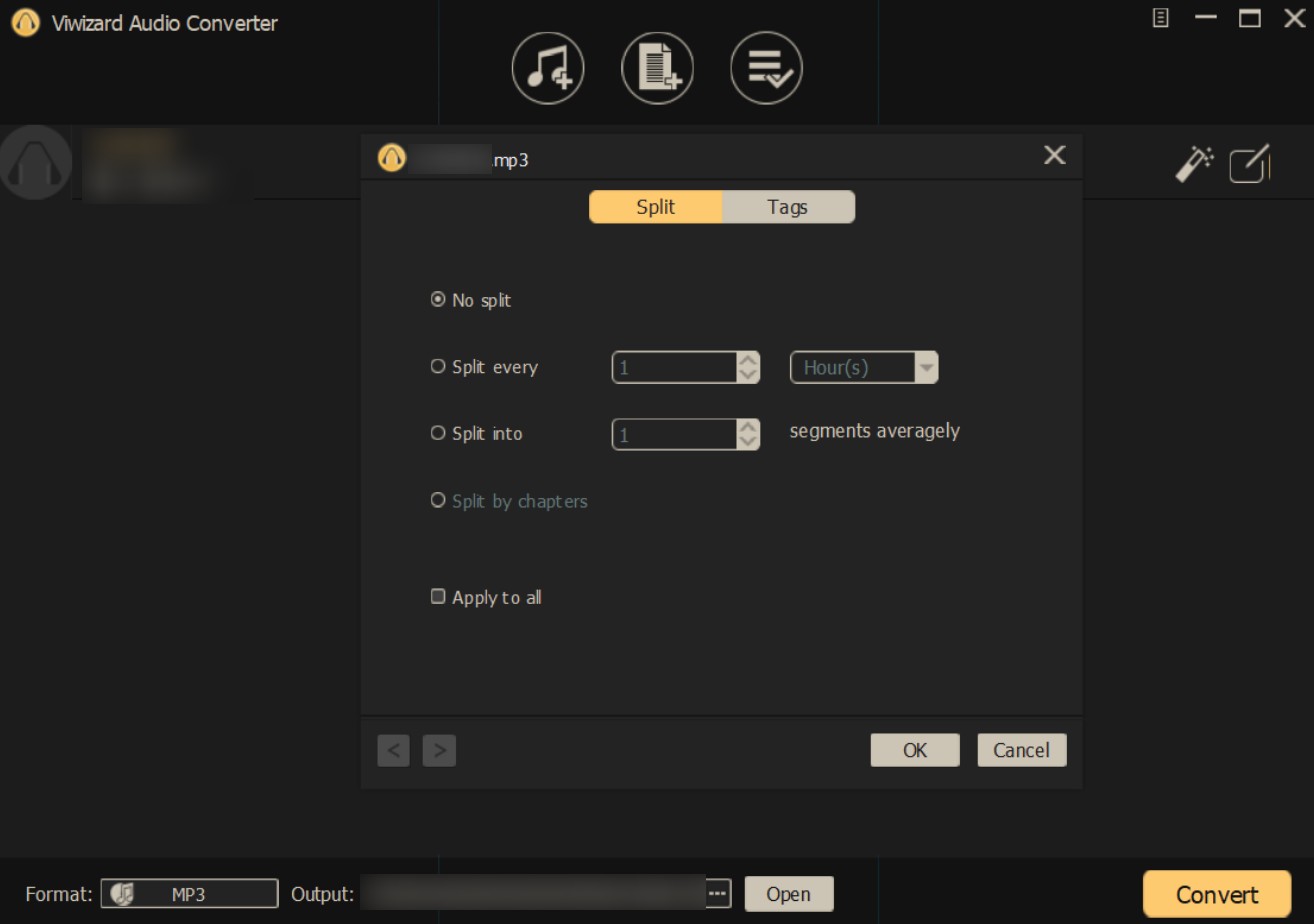1314x924 pixels.
Task: Open the MP3 format selector
Action: (189, 893)
